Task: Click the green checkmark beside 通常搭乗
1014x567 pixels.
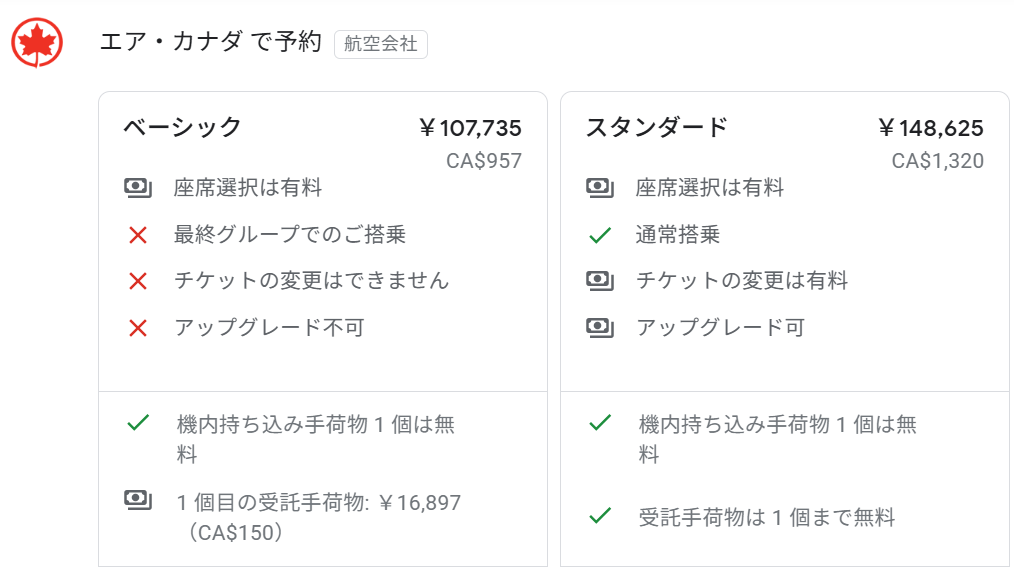Action: tap(600, 235)
